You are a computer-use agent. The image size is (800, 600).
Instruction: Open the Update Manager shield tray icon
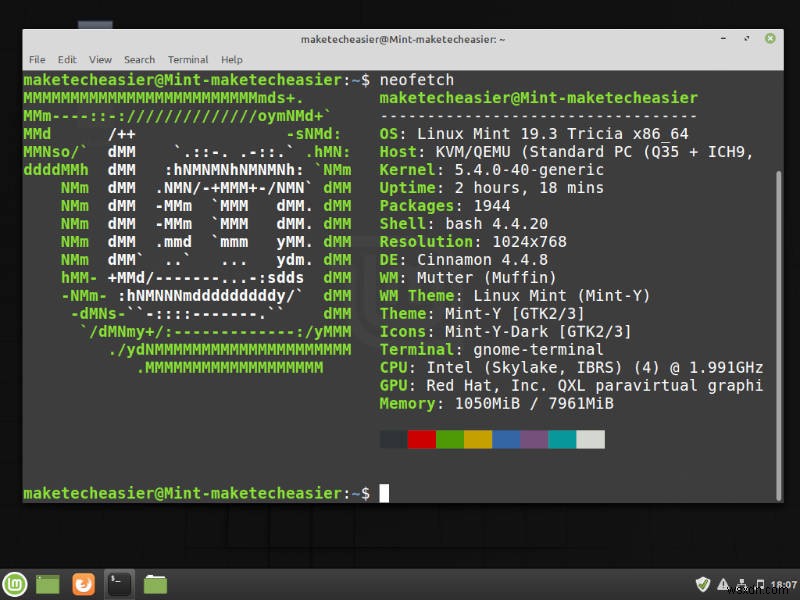(x=702, y=584)
